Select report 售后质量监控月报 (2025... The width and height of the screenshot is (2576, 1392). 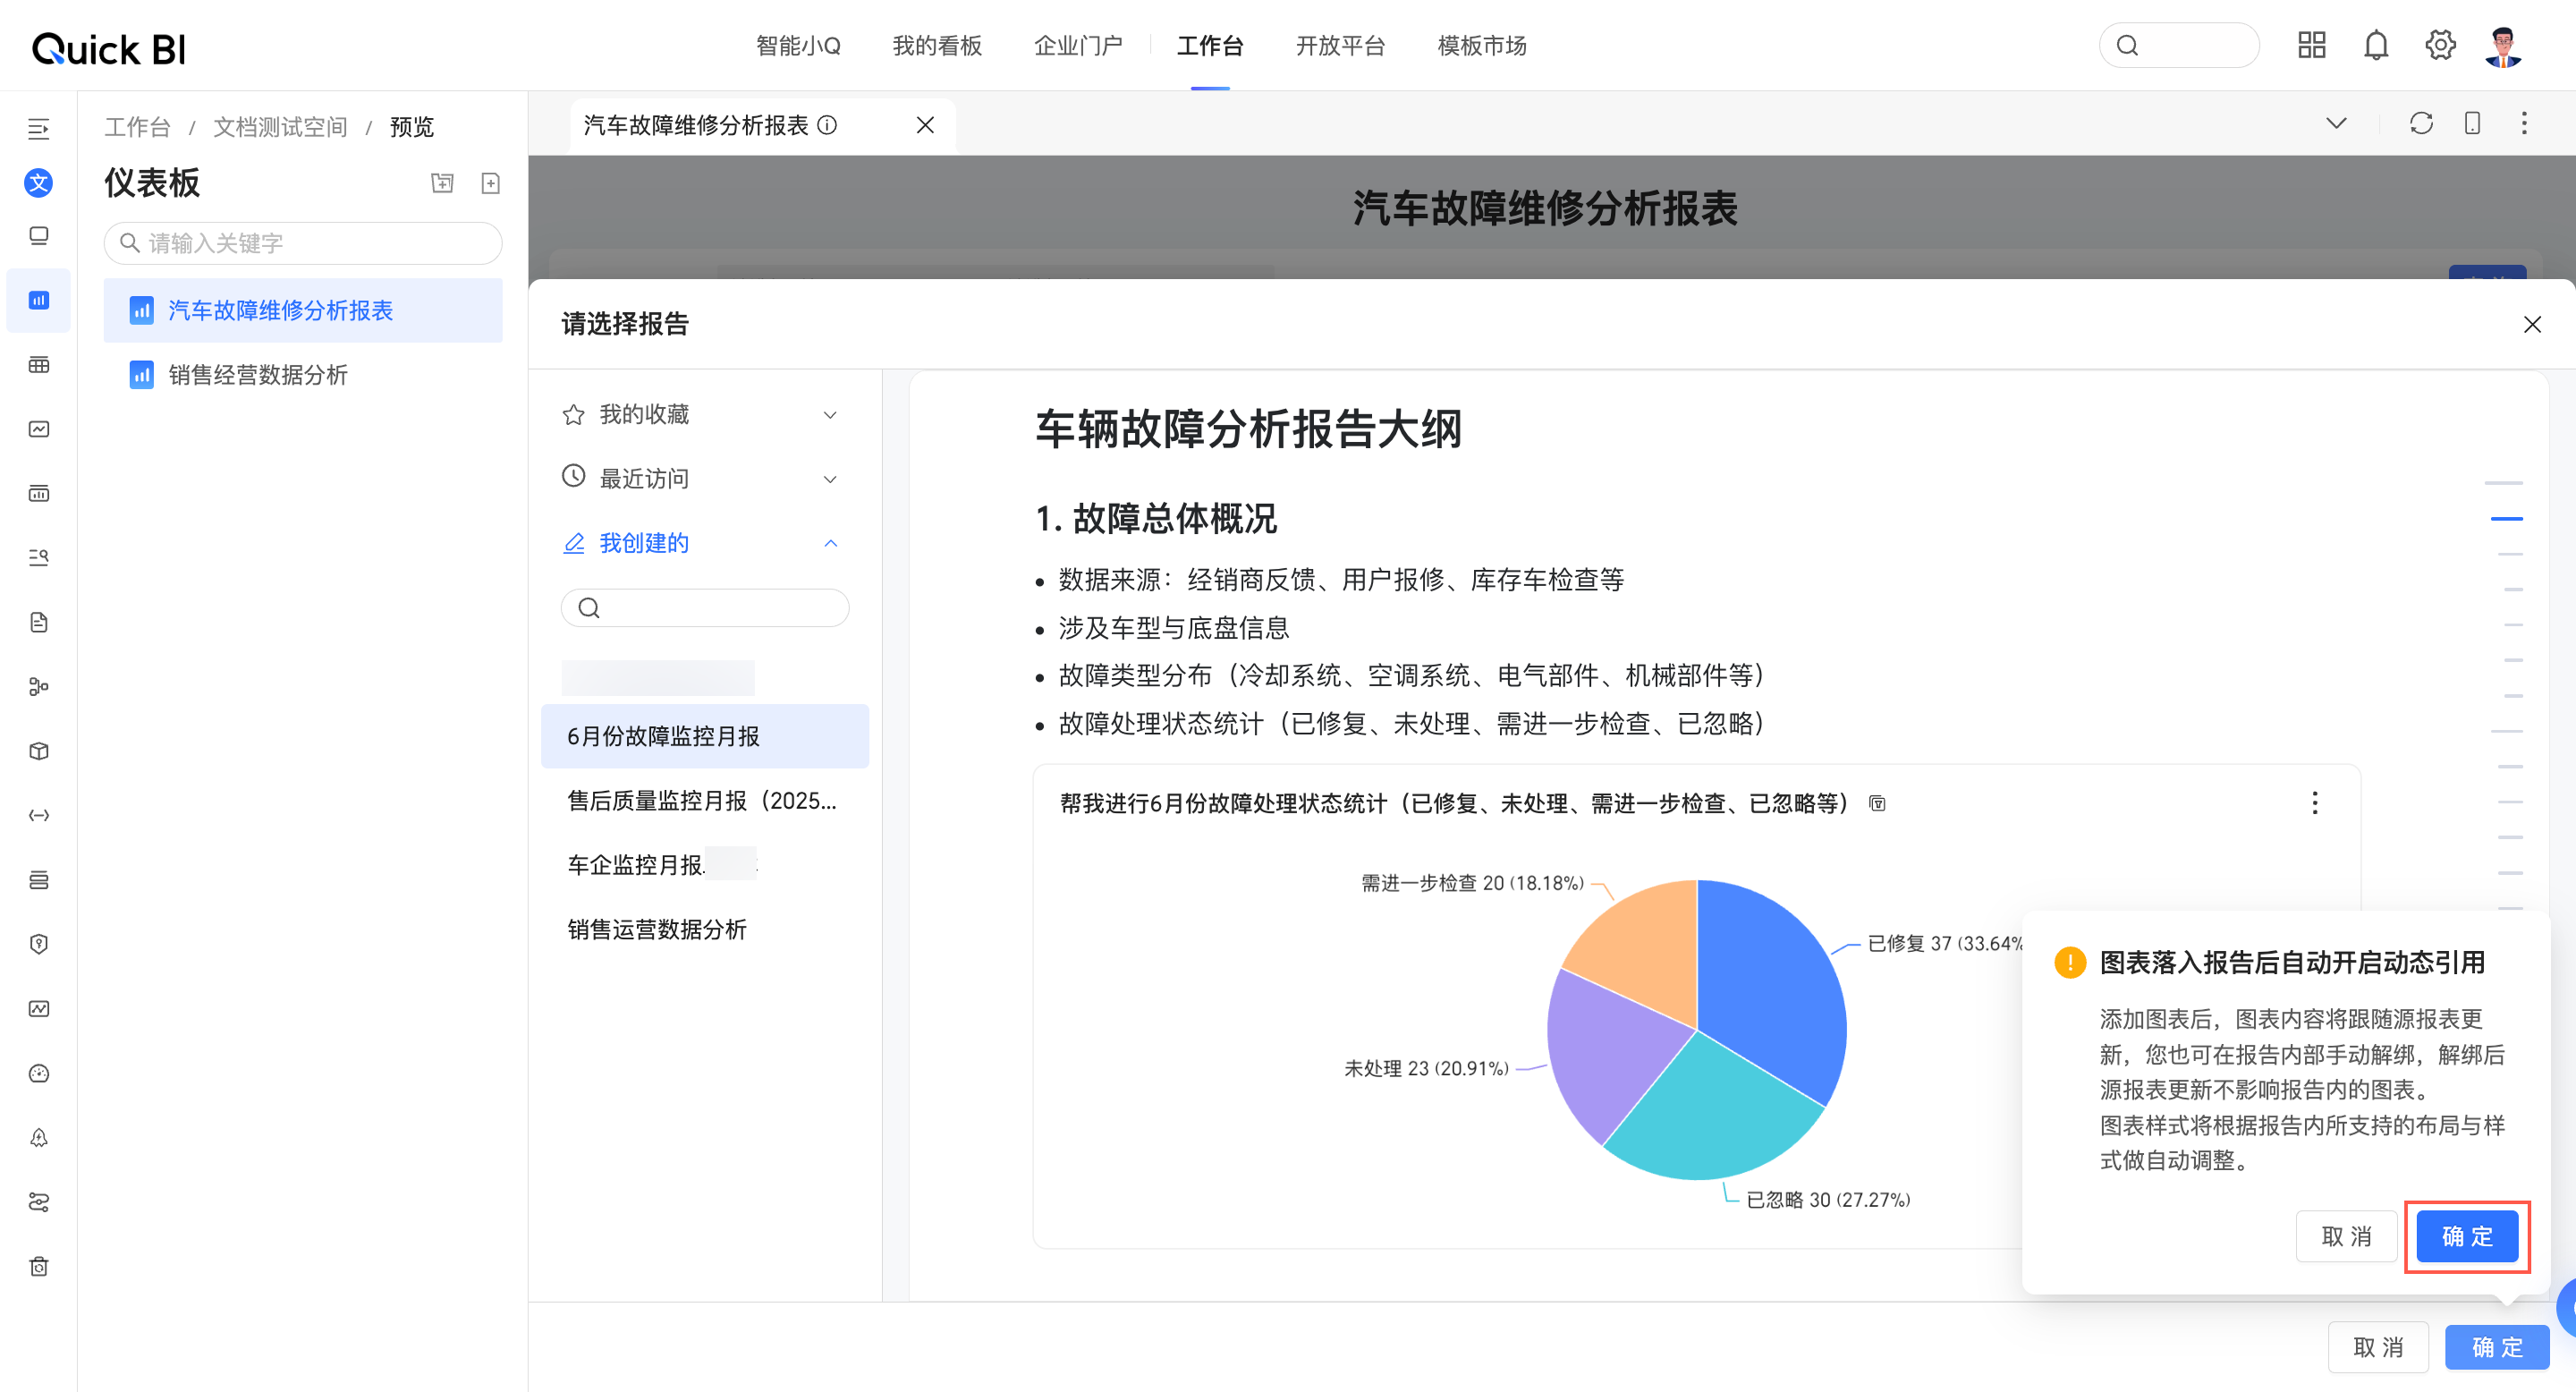pyautogui.click(x=705, y=800)
